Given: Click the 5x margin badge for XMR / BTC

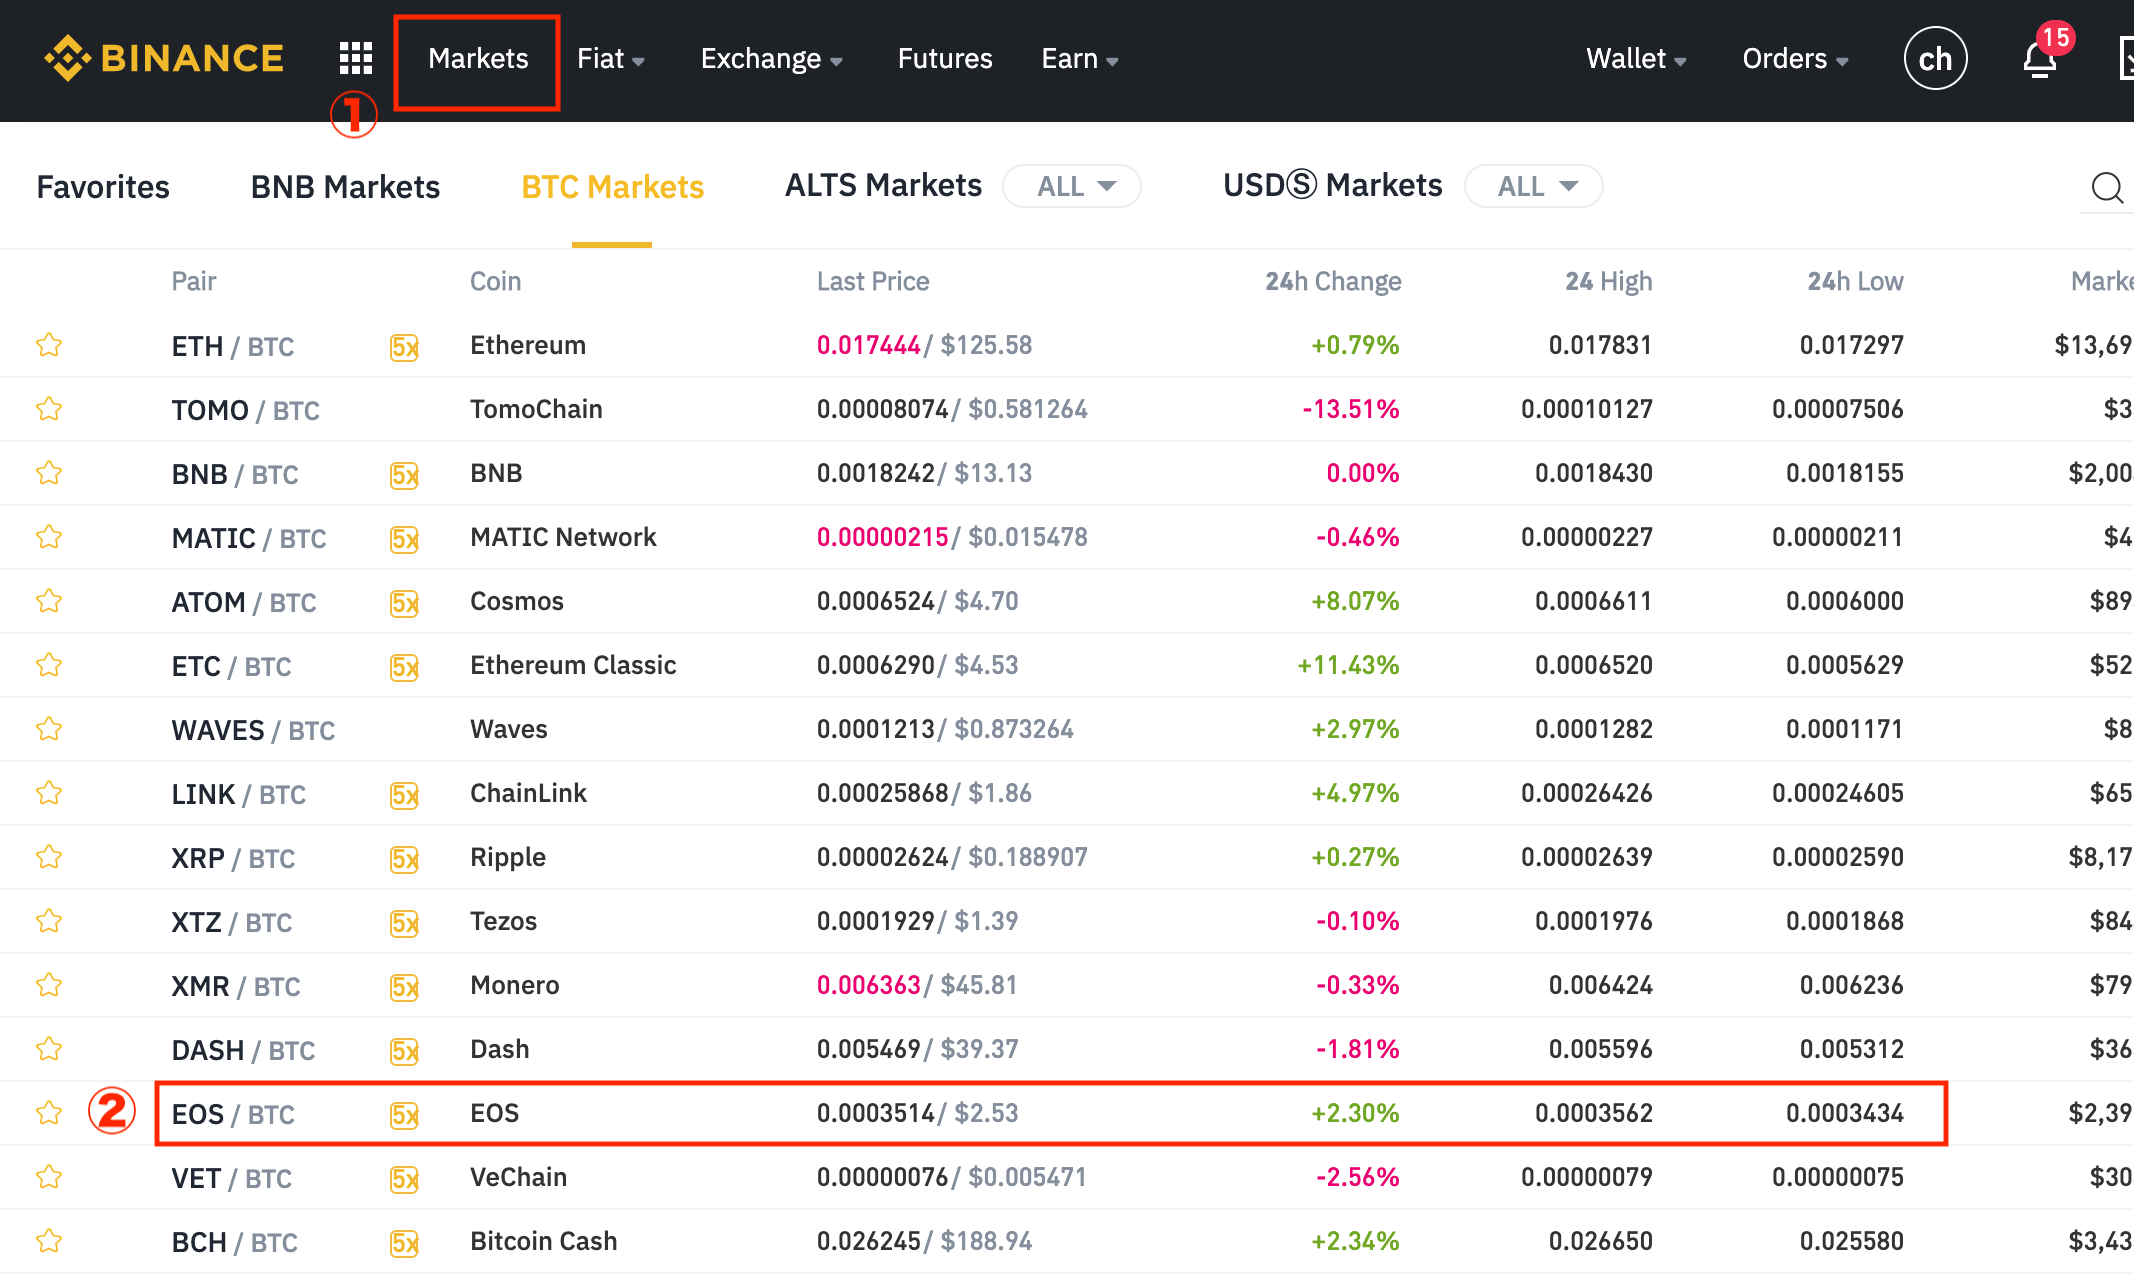Looking at the screenshot, I should 404,987.
